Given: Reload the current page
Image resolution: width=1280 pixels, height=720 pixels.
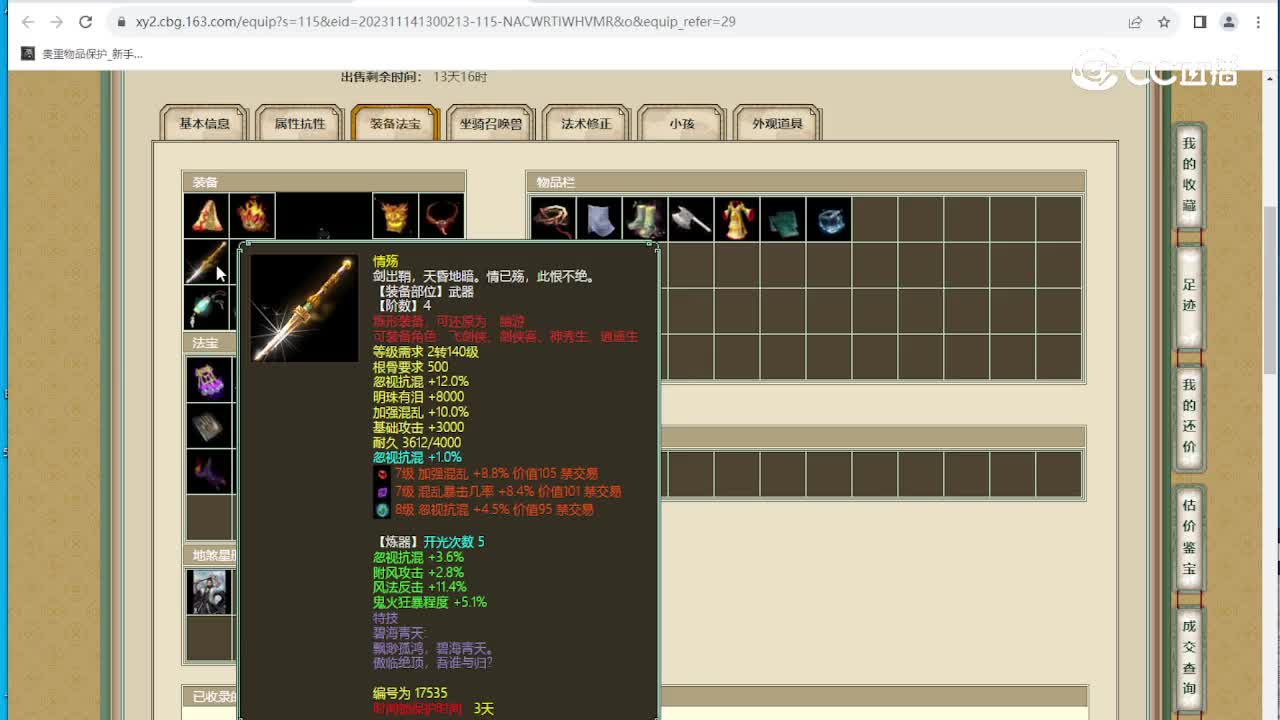Looking at the screenshot, I should coord(86,21).
